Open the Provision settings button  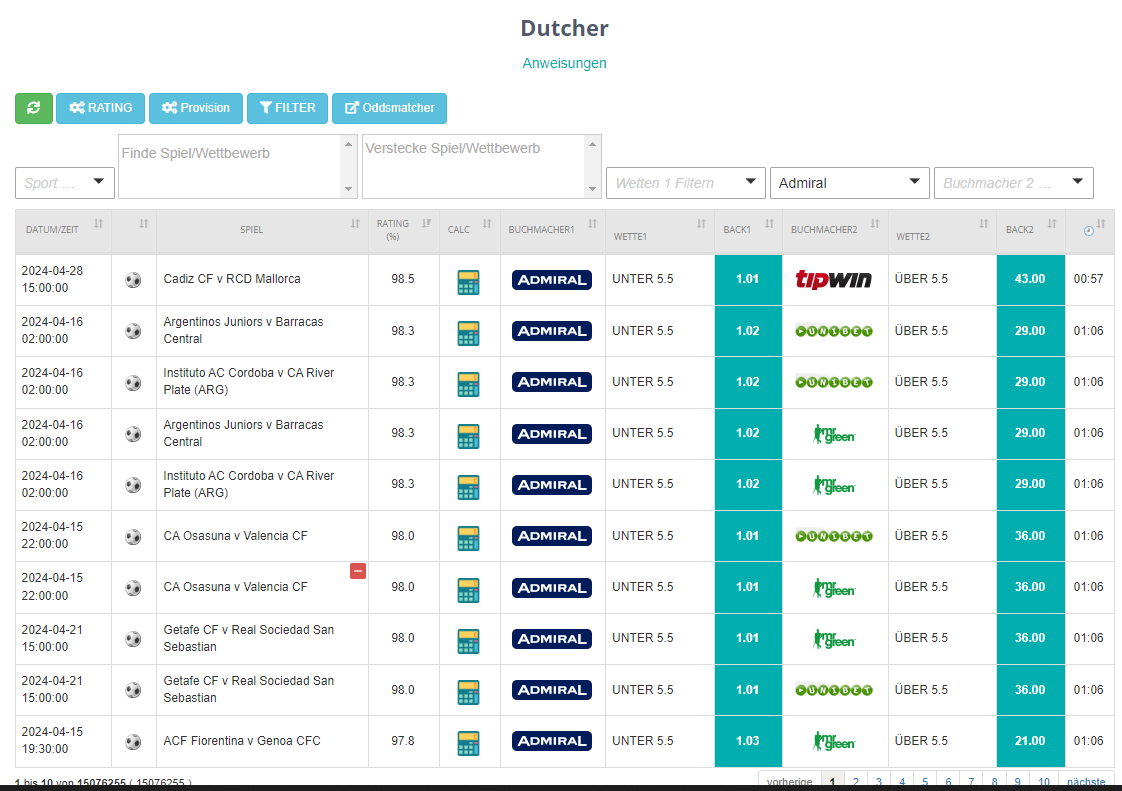[x=196, y=108]
